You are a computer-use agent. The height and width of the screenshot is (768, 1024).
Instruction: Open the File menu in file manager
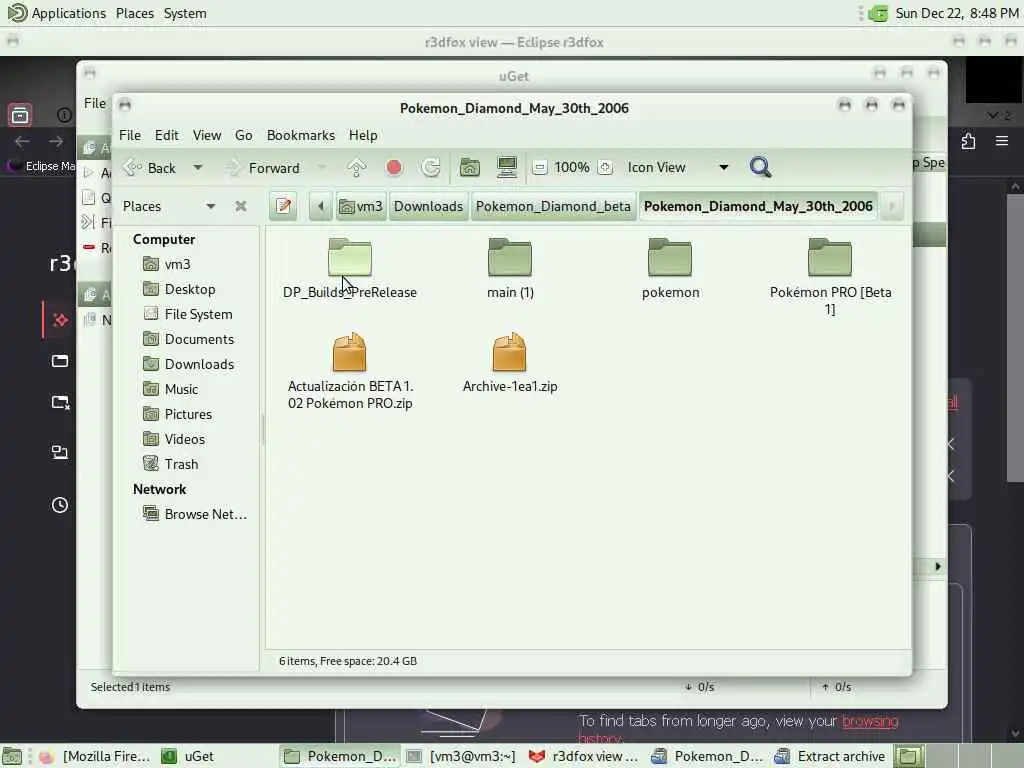coord(129,135)
